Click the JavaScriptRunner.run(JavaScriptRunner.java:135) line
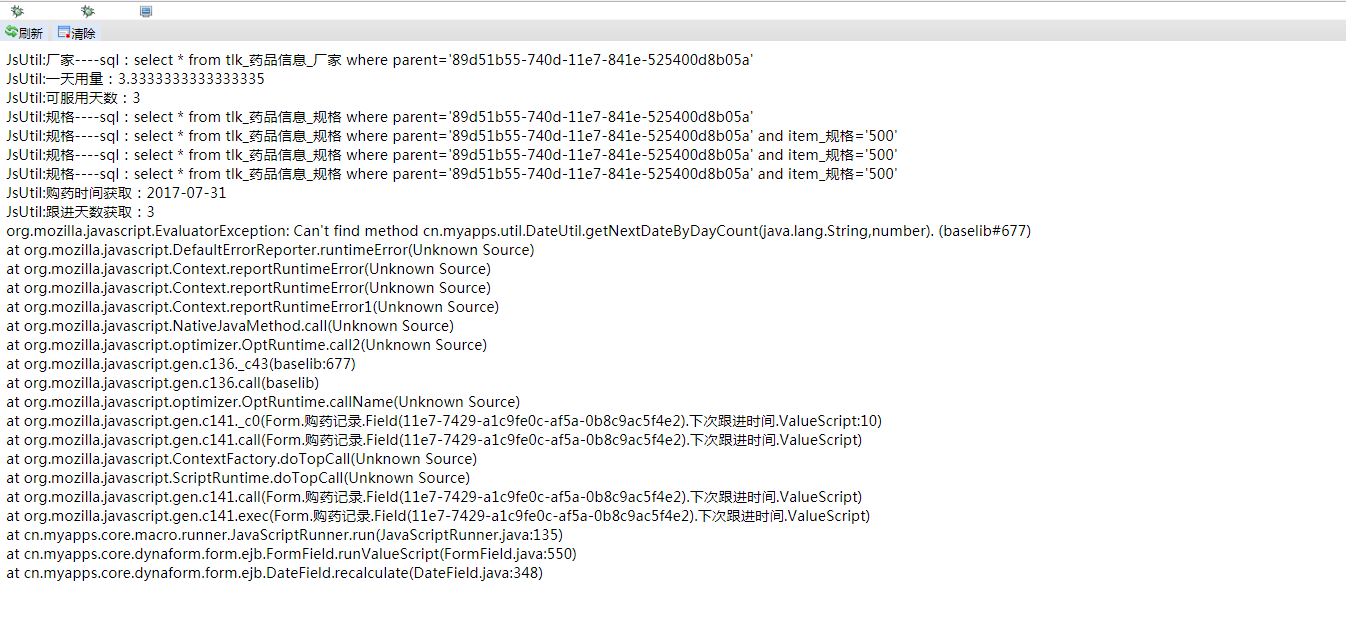 pyautogui.click(x=284, y=535)
